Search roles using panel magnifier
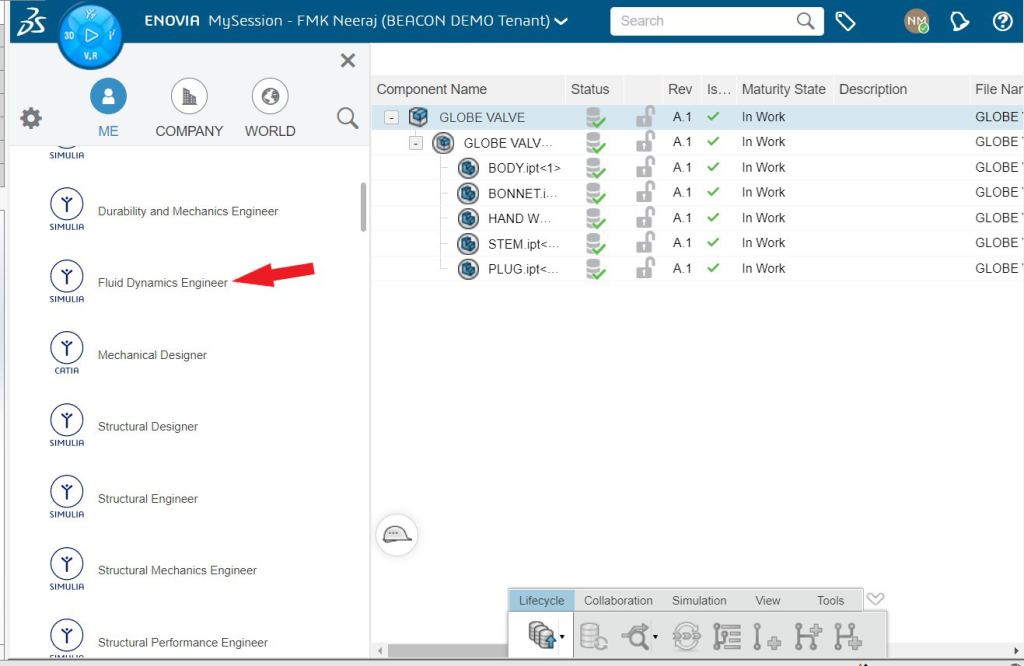Viewport: 1024px width, 666px height. click(347, 118)
